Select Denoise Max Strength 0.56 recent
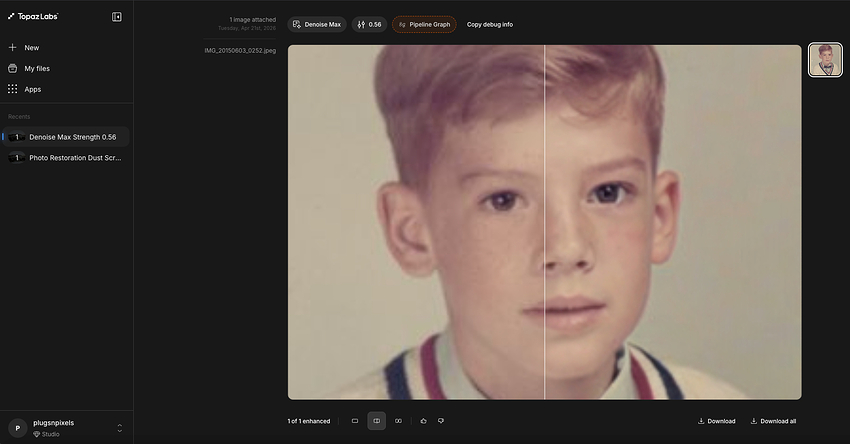 point(66,137)
